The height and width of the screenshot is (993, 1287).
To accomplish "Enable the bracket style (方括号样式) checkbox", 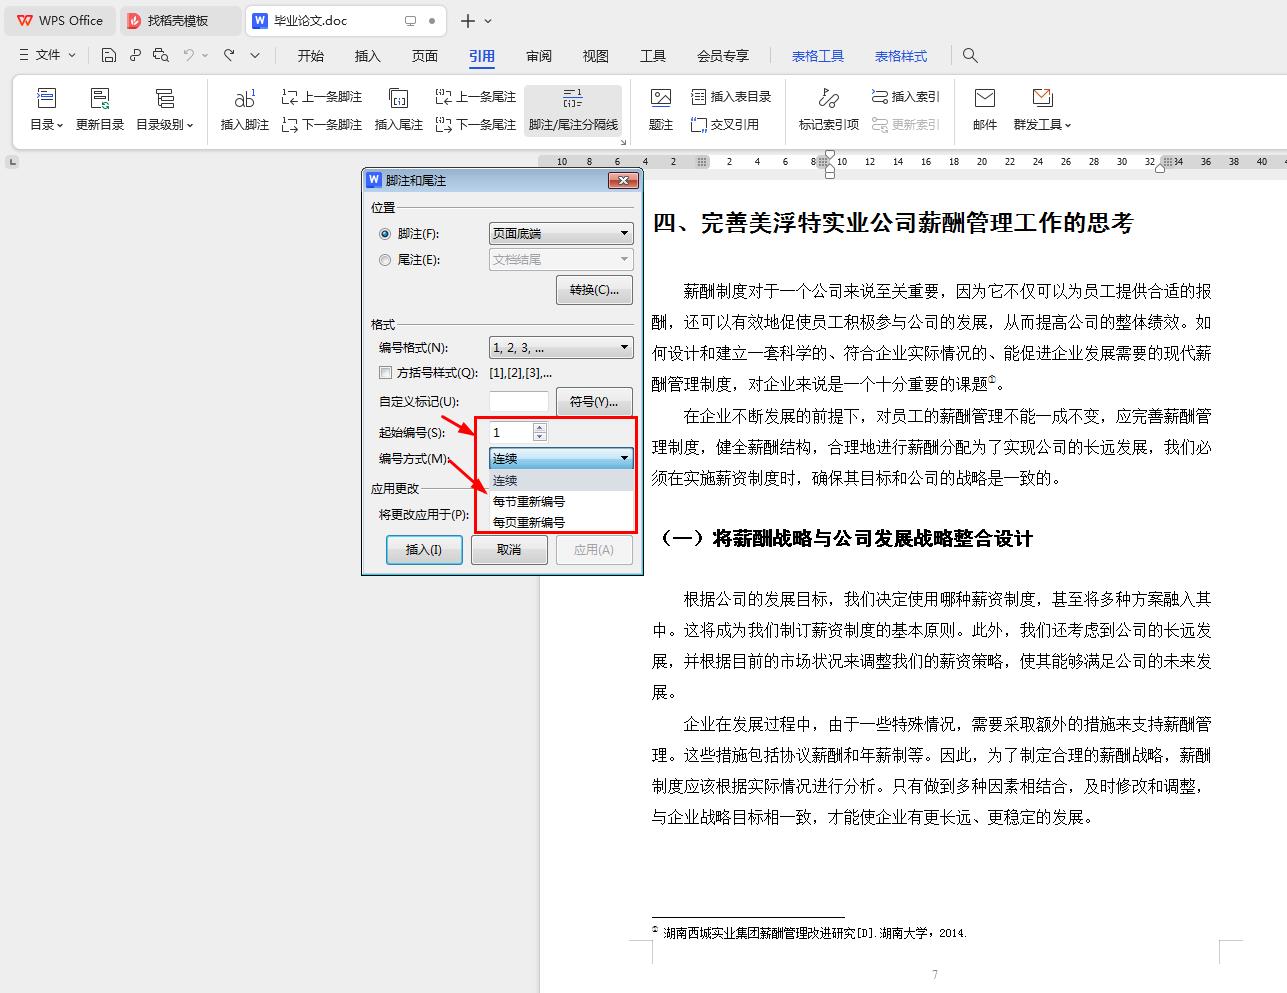I will tap(385, 373).
